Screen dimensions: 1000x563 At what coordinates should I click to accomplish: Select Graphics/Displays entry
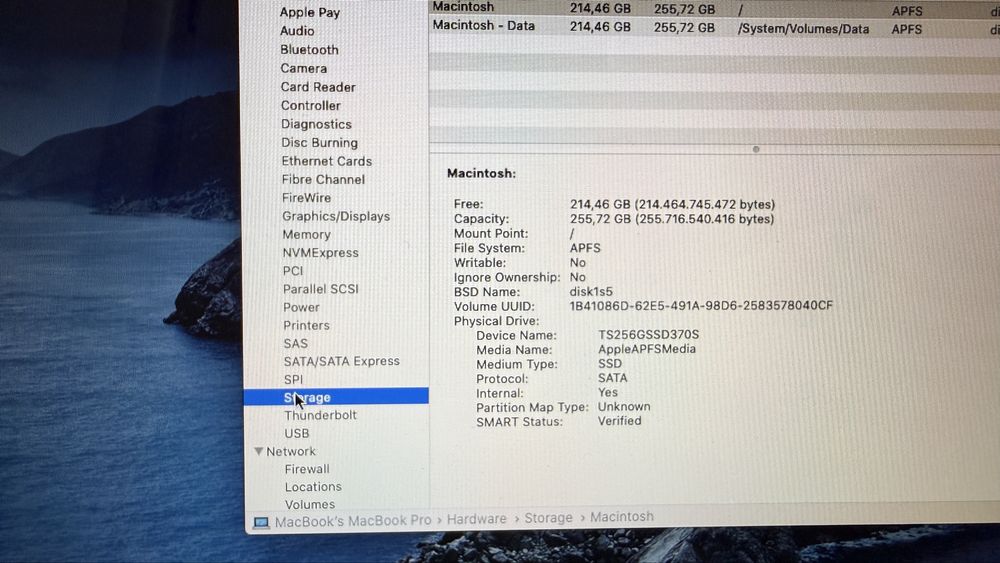[336, 216]
